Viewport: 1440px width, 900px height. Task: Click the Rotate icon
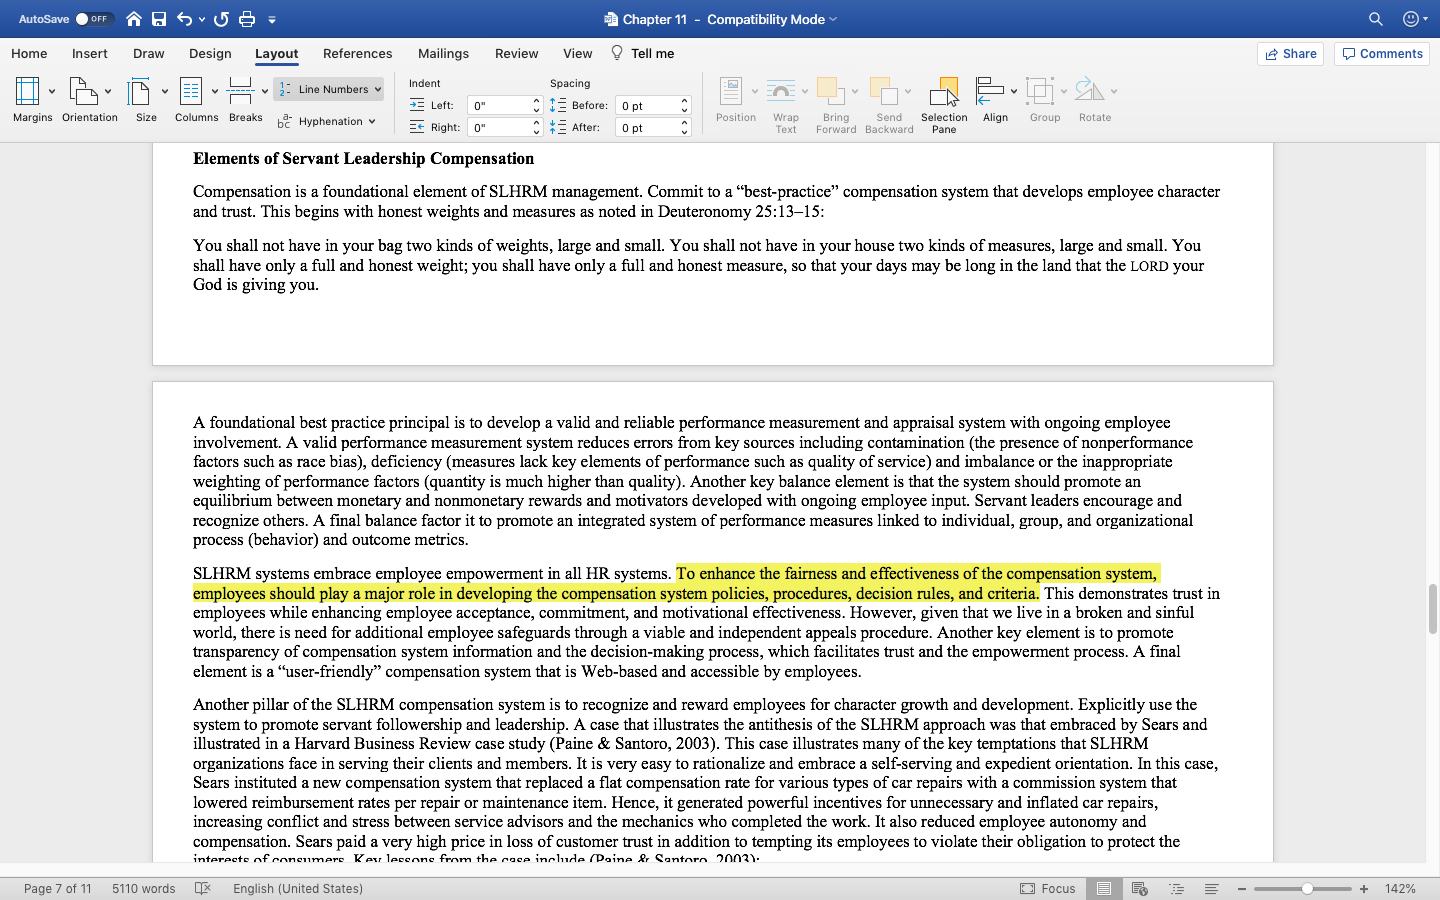1089,91
